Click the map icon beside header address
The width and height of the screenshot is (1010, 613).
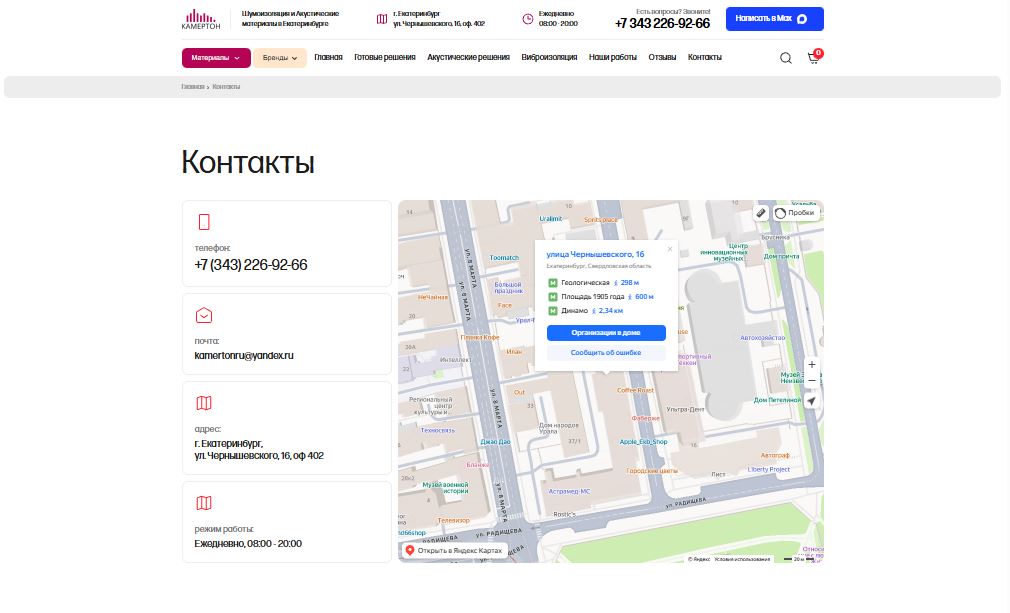pyautogui.click(x=382, y=19)
